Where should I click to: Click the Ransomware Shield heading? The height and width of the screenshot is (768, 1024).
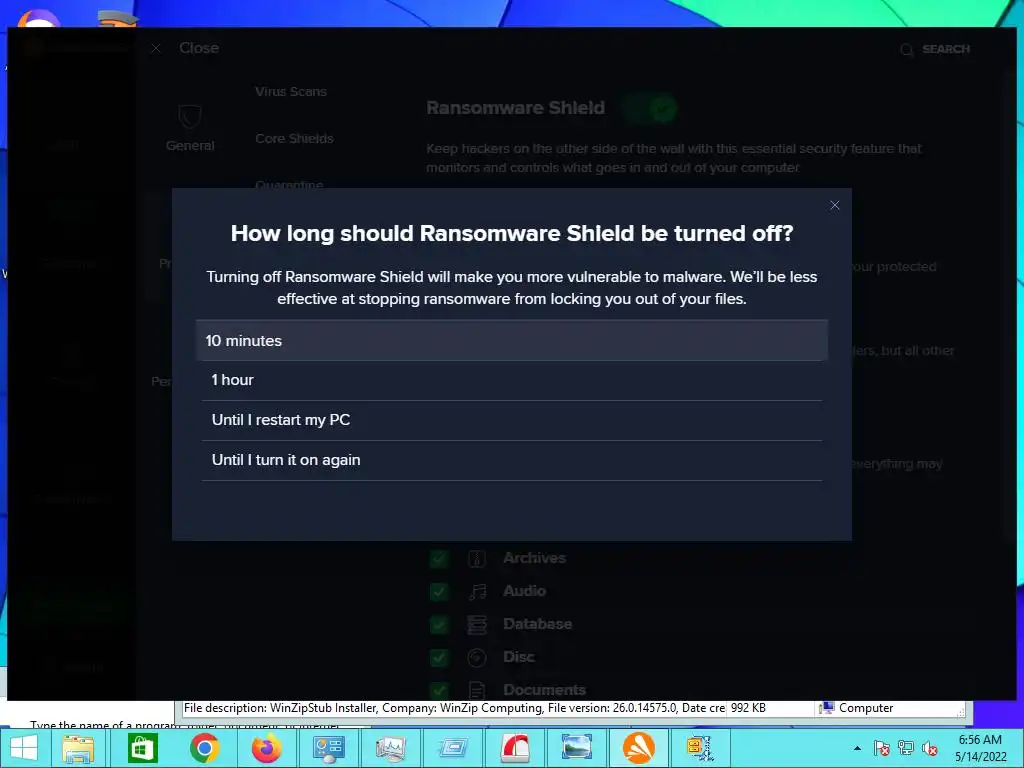515,108
